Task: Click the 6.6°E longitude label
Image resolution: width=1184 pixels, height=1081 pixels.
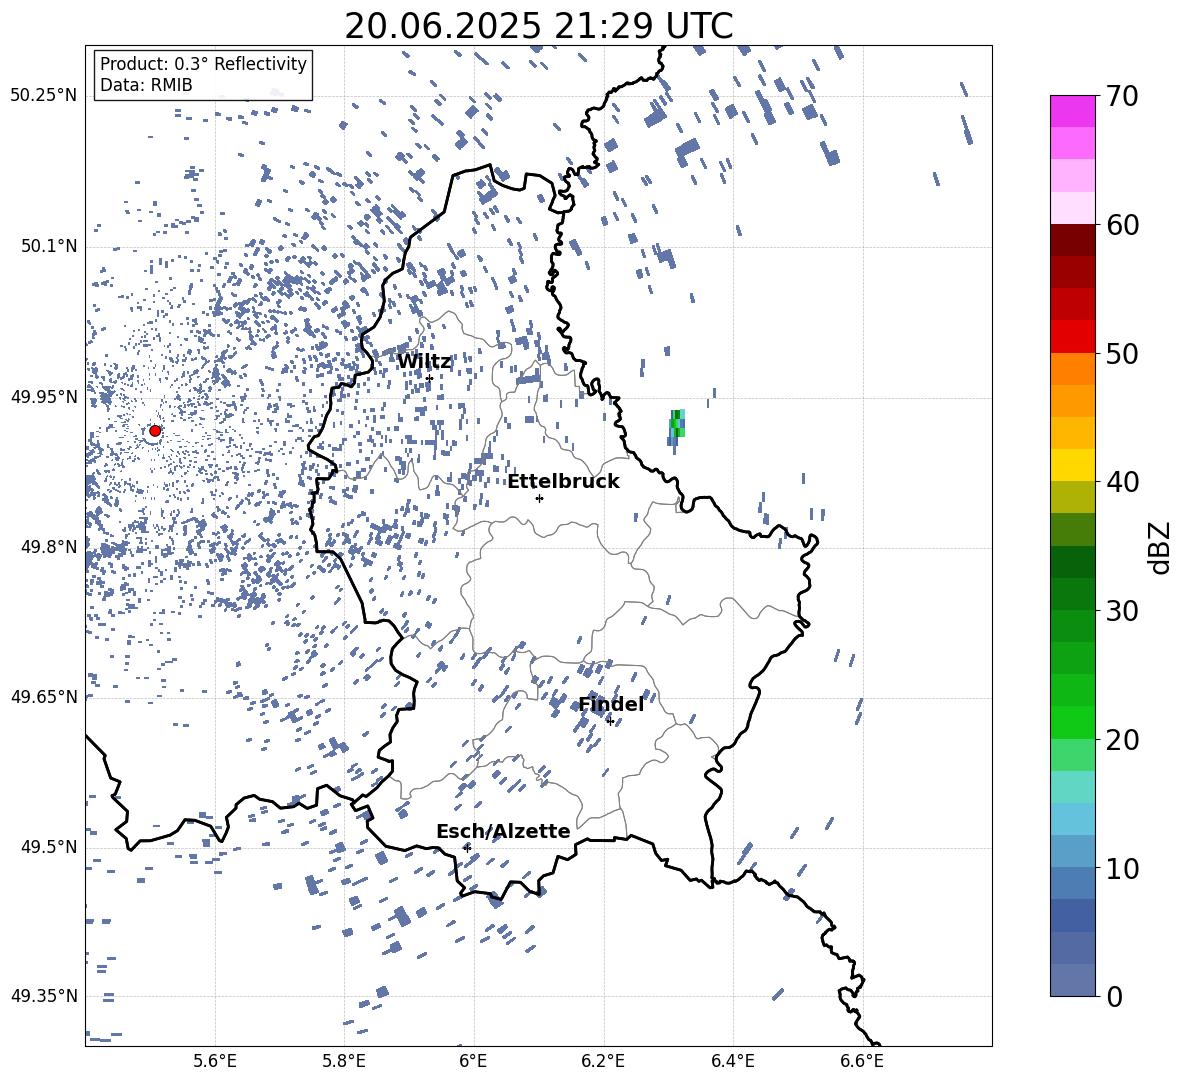Action: point(862,1061)
